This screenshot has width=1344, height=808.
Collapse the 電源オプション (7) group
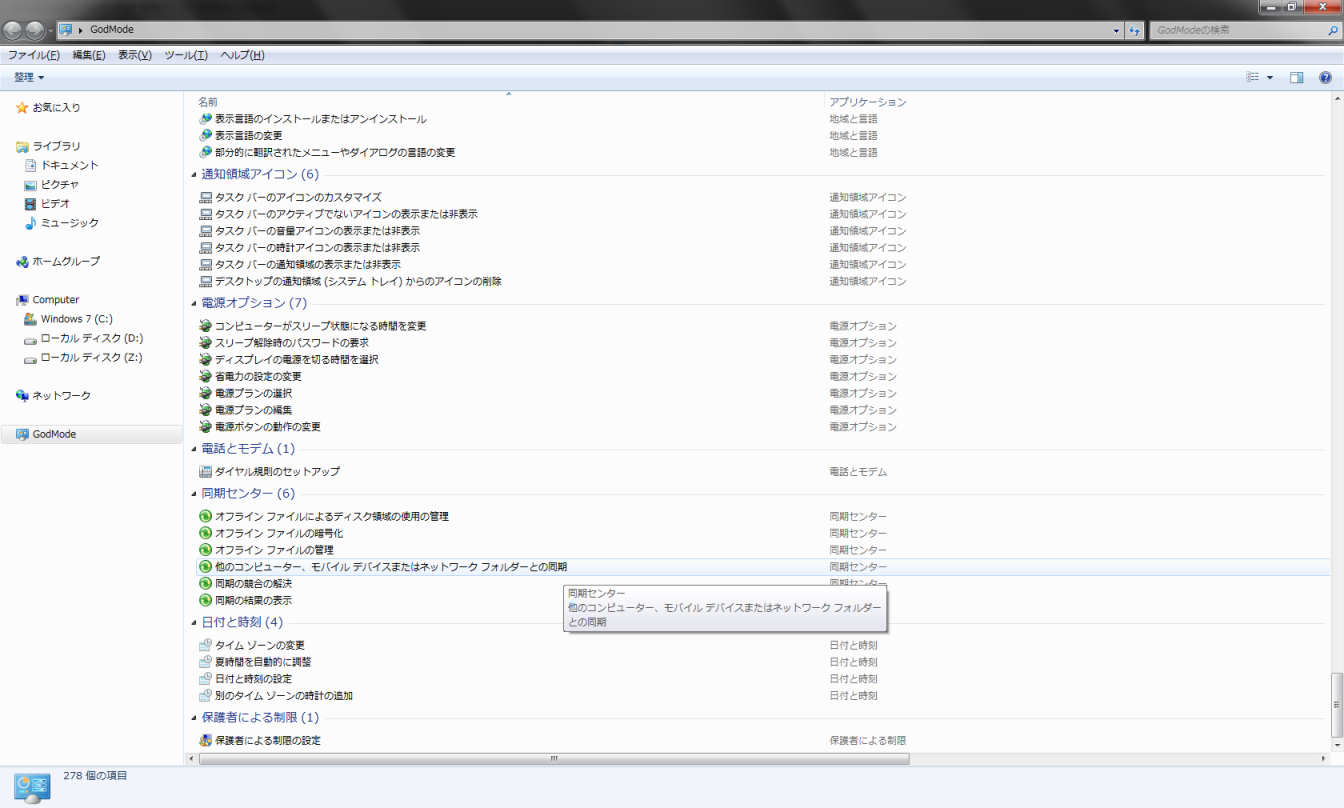193,303
